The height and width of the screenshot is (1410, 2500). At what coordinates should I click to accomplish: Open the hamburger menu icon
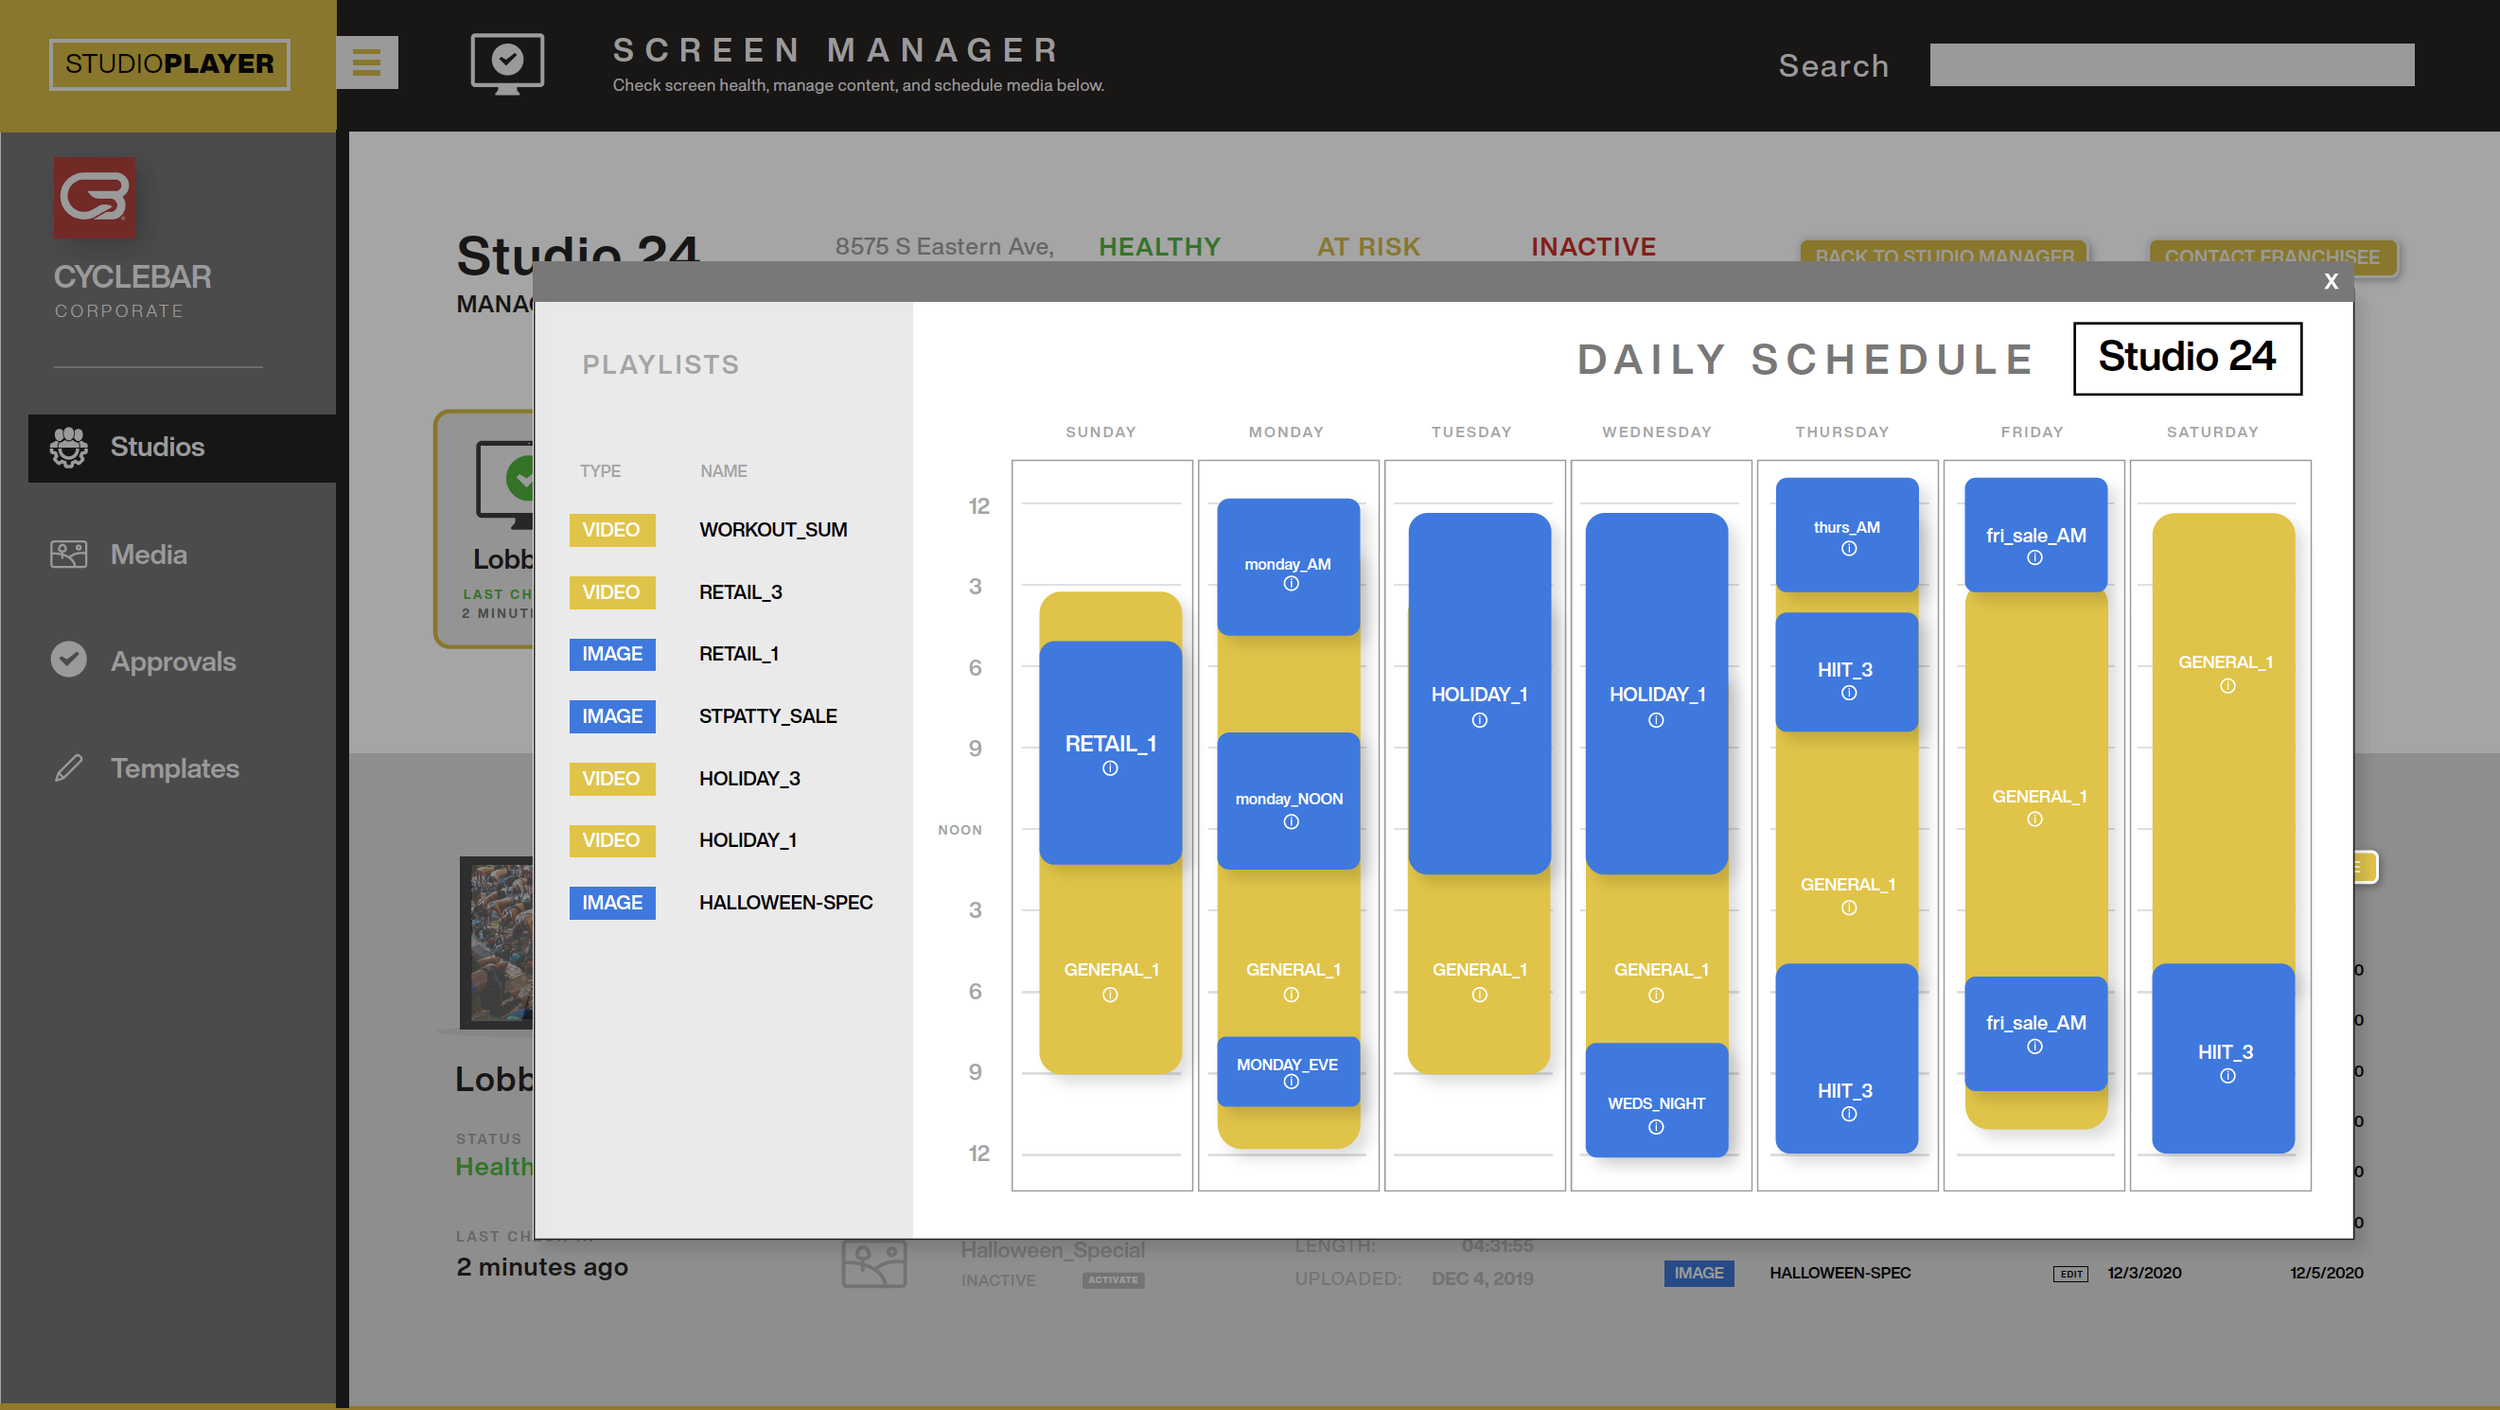point(366,63)
